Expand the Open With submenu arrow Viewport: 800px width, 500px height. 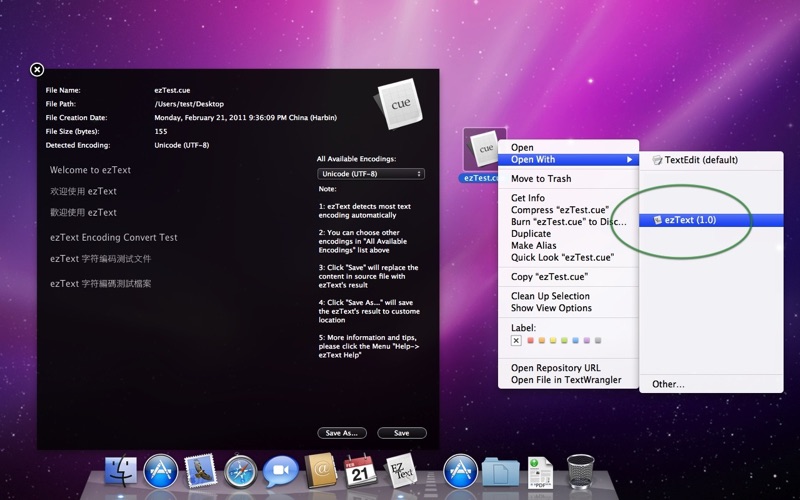[x=630, y=160]
